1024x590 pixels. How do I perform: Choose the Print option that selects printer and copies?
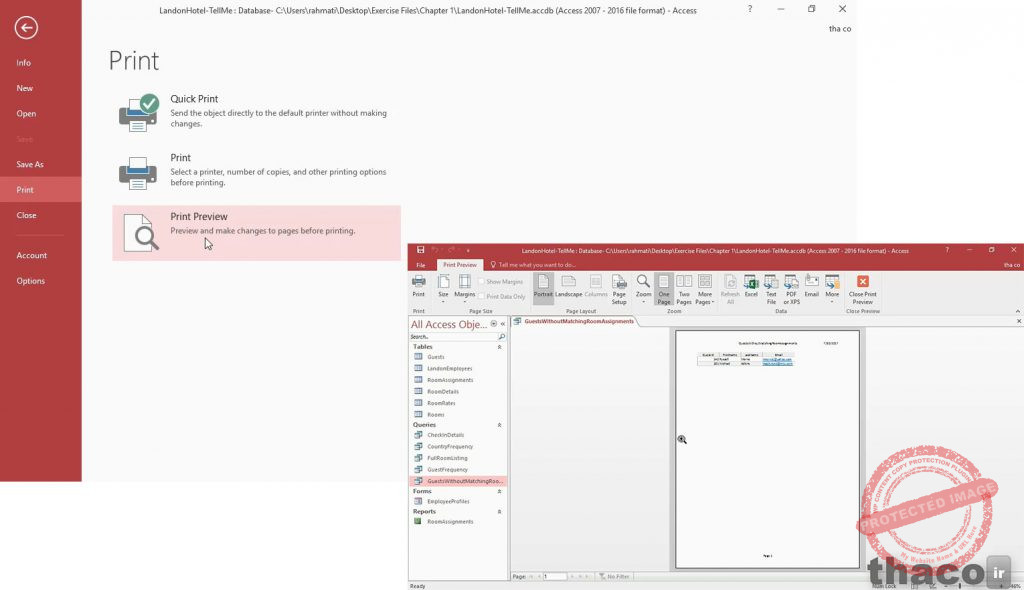pyautogui.click(x=256, y=171)
